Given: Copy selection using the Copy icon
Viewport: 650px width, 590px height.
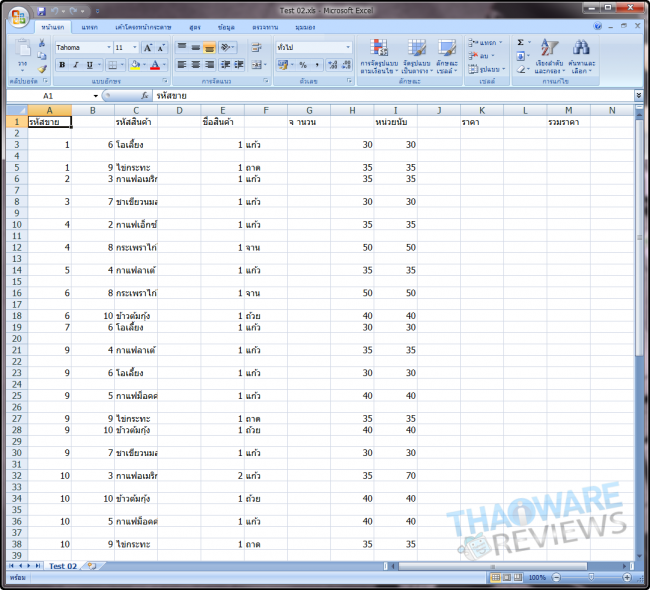Looking at the screenshot, I should 41,56.
